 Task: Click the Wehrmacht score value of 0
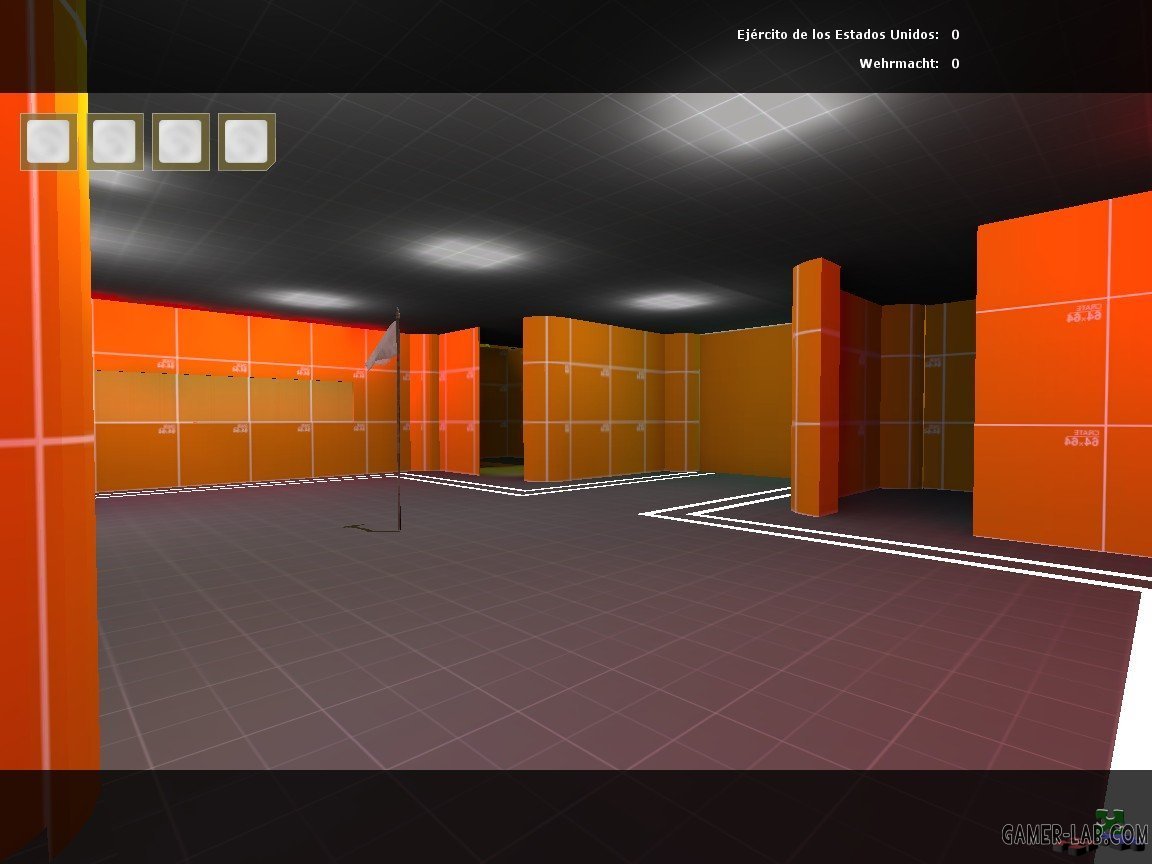[955, 64]
